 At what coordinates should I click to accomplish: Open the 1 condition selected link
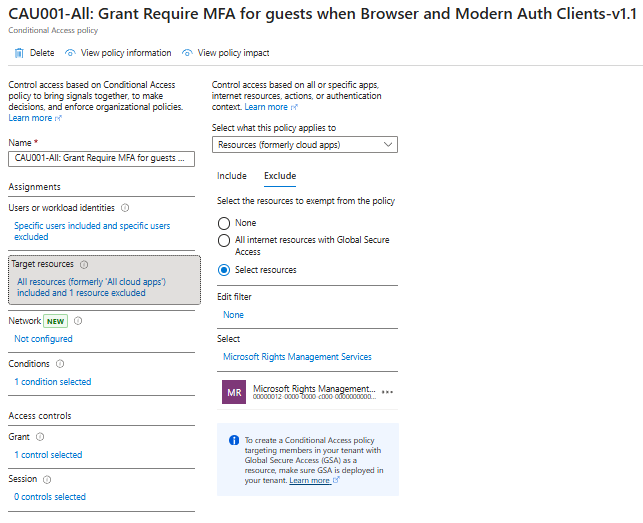click(52, 382)
